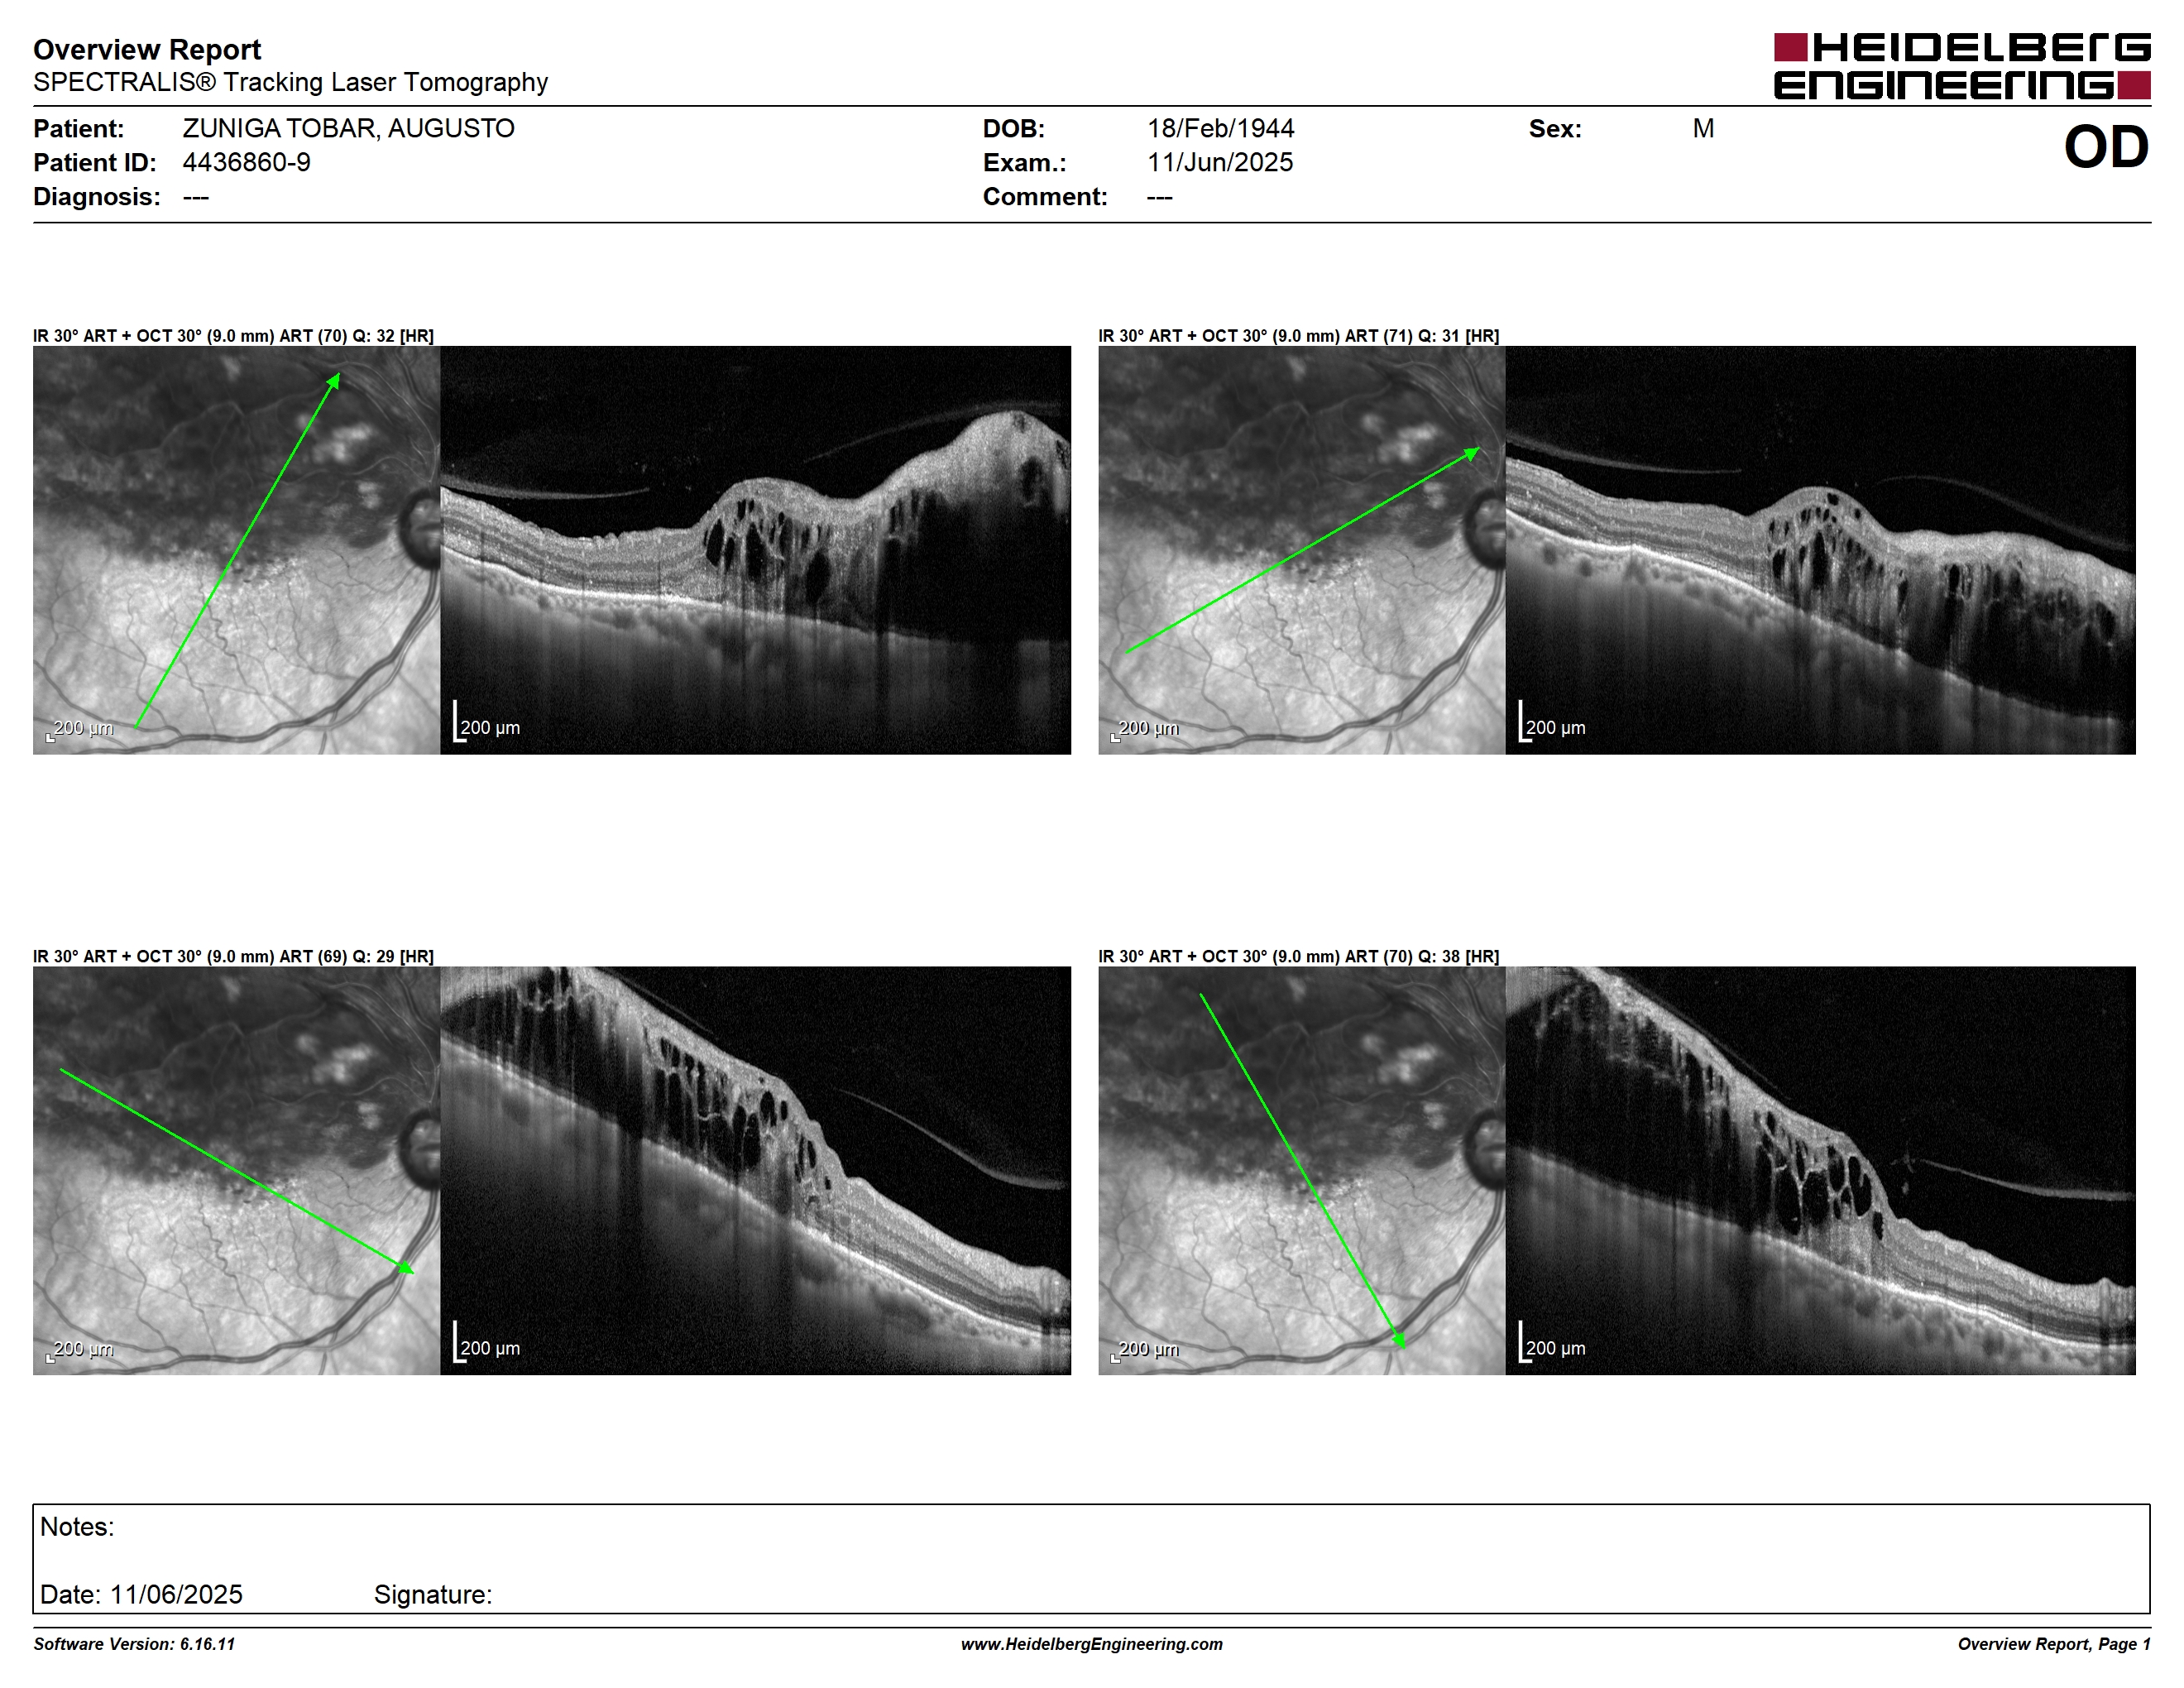Click 200 µm scale bar on Q: 38 OCT scan
The image size is (2184, 1688).
[1552, 1342]
